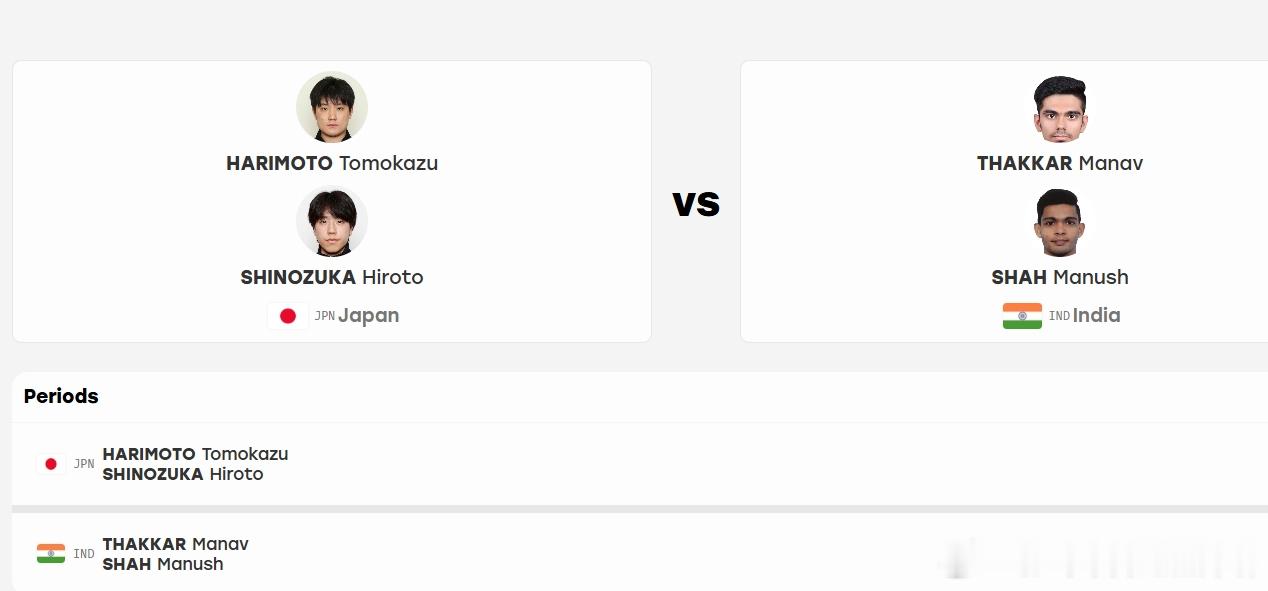Click THAKKAR Manav in the Periods row

coord(175,544)
